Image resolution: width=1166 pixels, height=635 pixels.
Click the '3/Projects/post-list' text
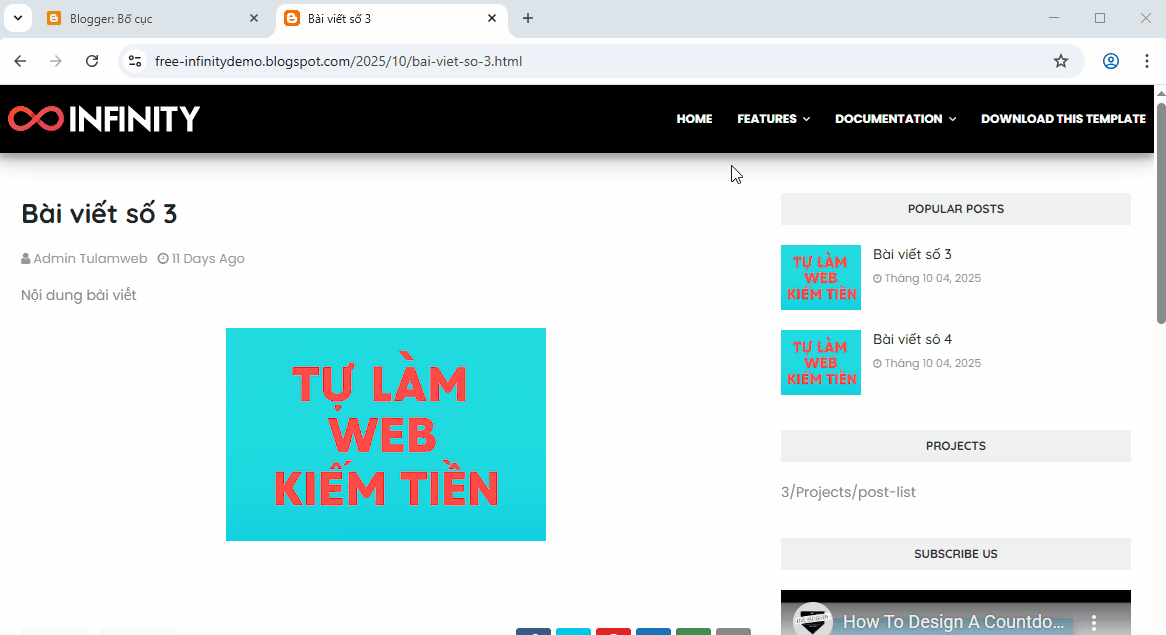click(848, 492)
